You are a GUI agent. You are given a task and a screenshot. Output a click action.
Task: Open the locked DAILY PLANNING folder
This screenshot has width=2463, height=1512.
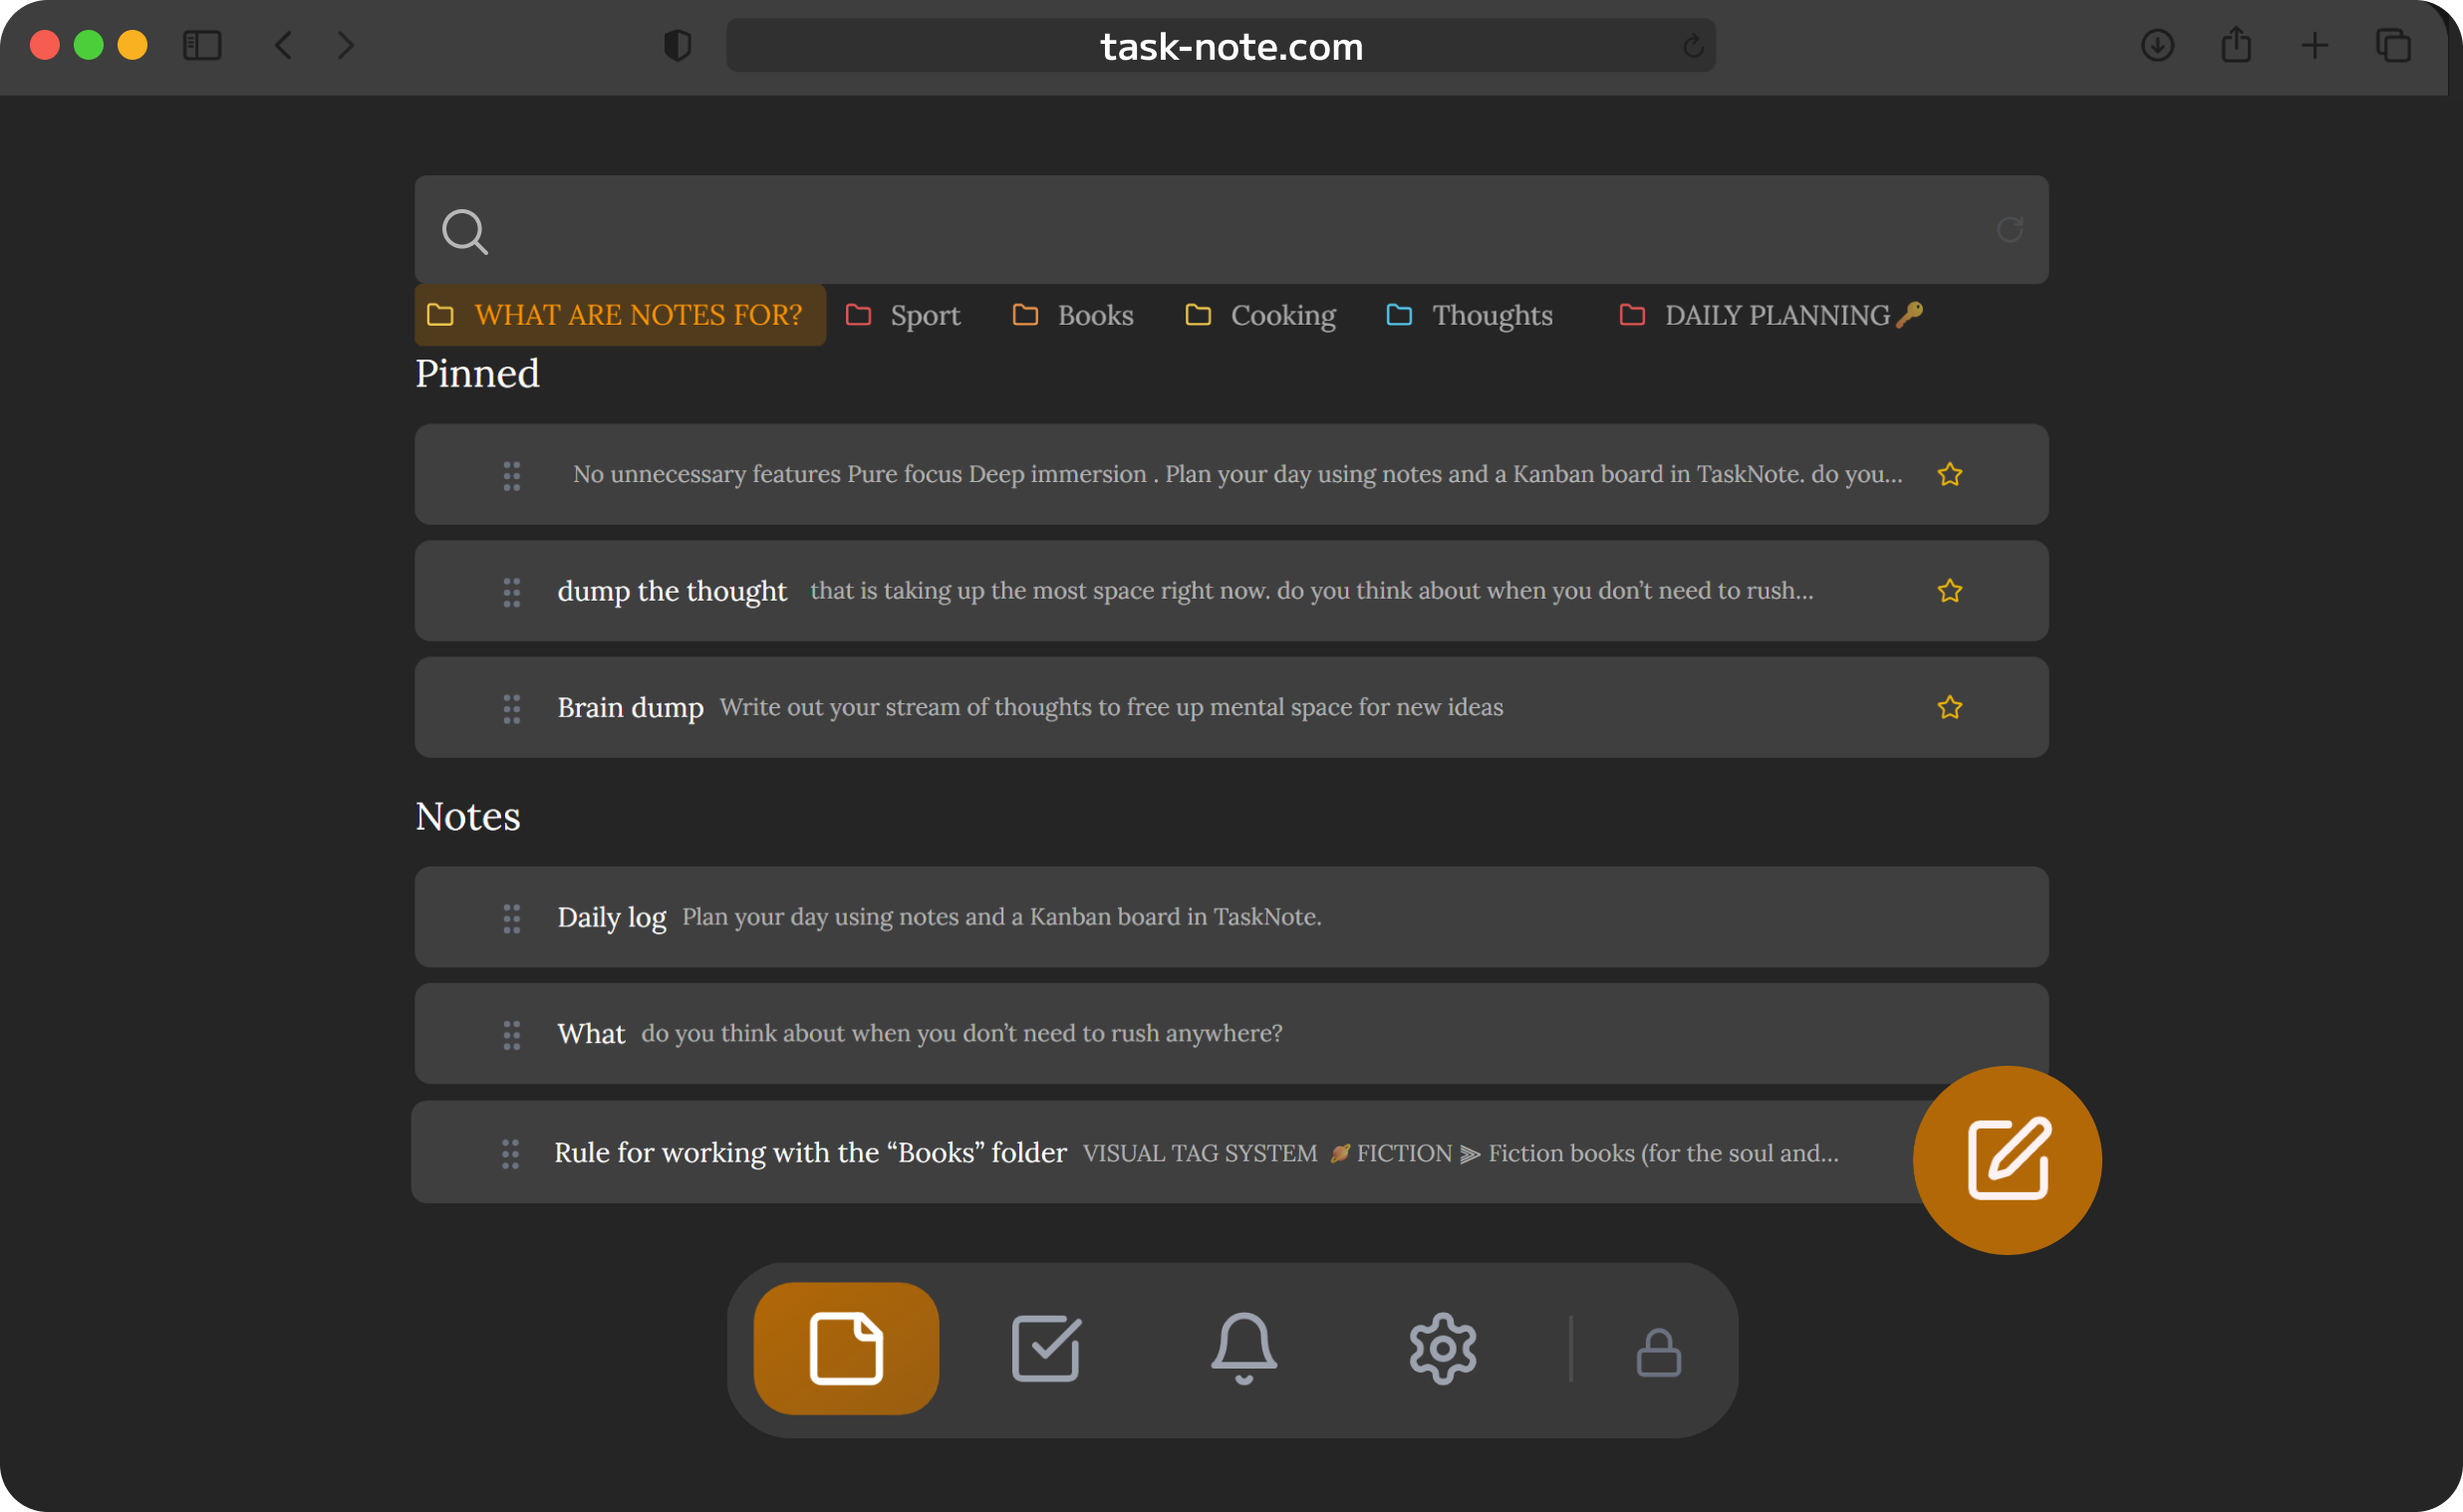1770,316
